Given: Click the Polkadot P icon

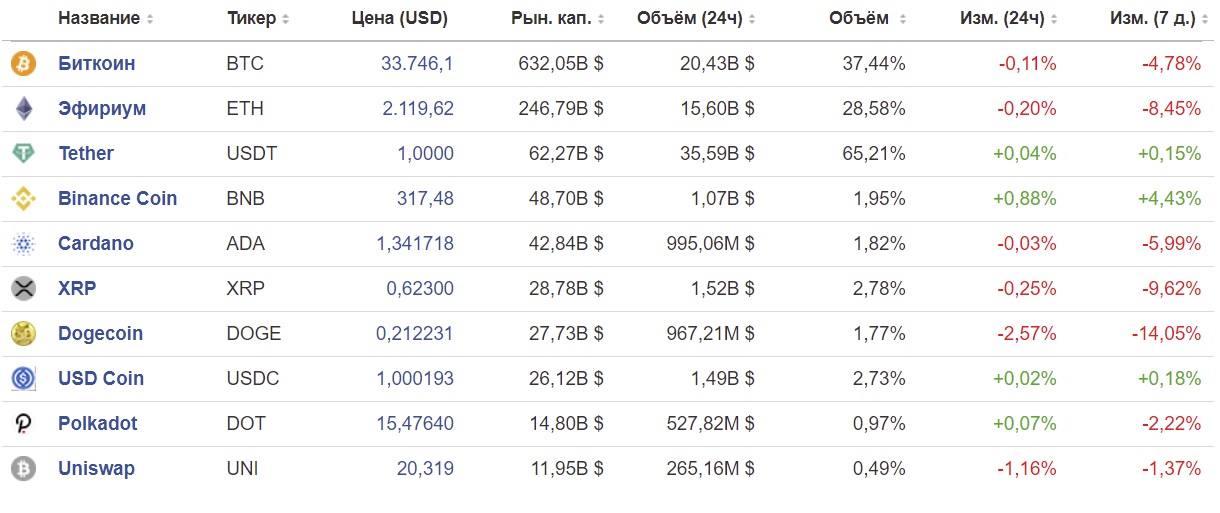Looking at the screenshot, I should [22, 424].
